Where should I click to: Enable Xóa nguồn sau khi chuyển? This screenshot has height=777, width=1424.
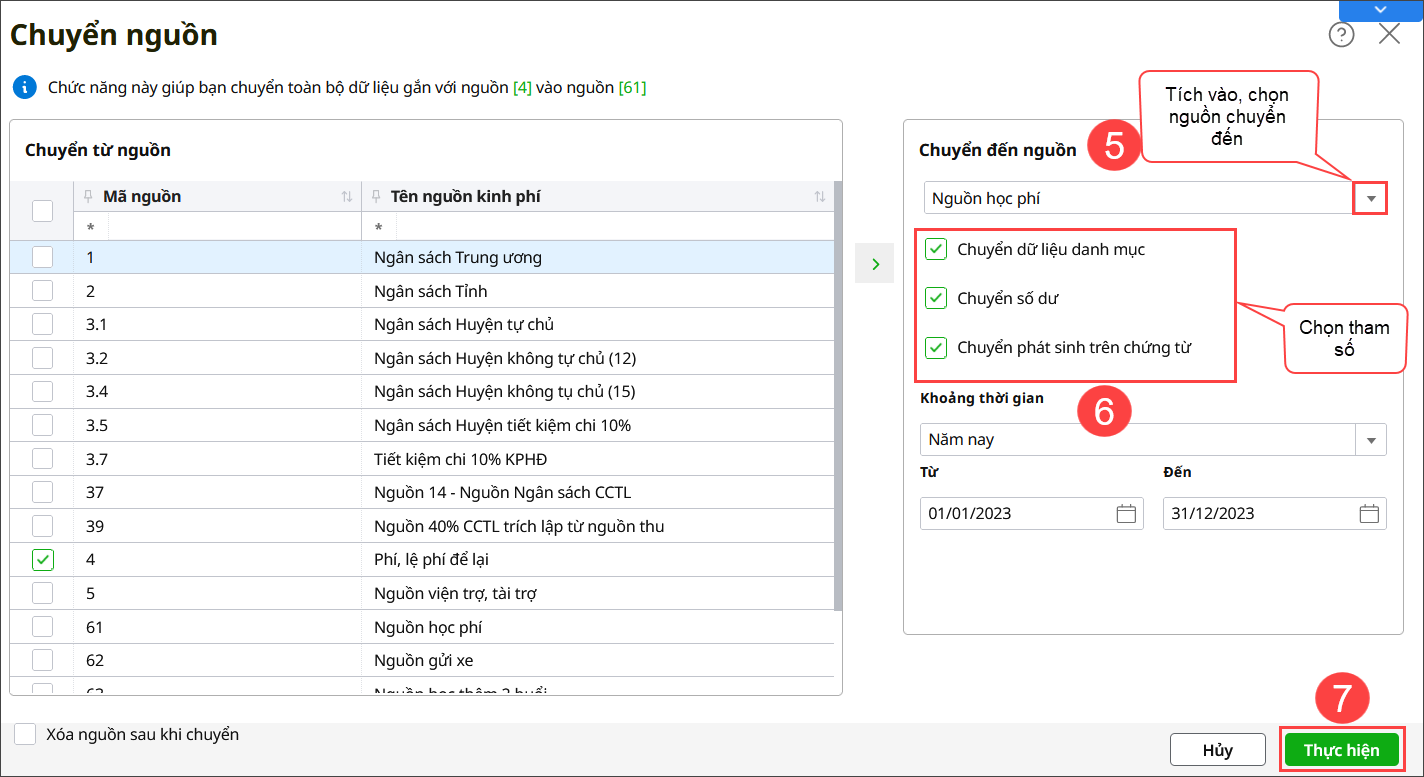(x=26, y=734)
